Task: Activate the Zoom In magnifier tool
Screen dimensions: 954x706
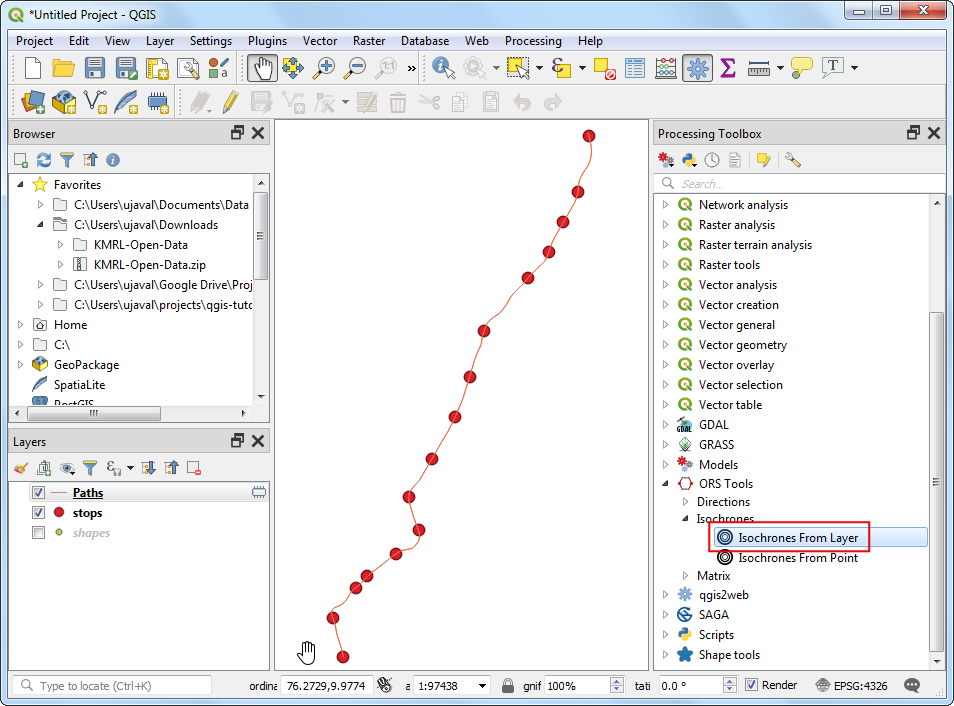Action: [324, 68]
